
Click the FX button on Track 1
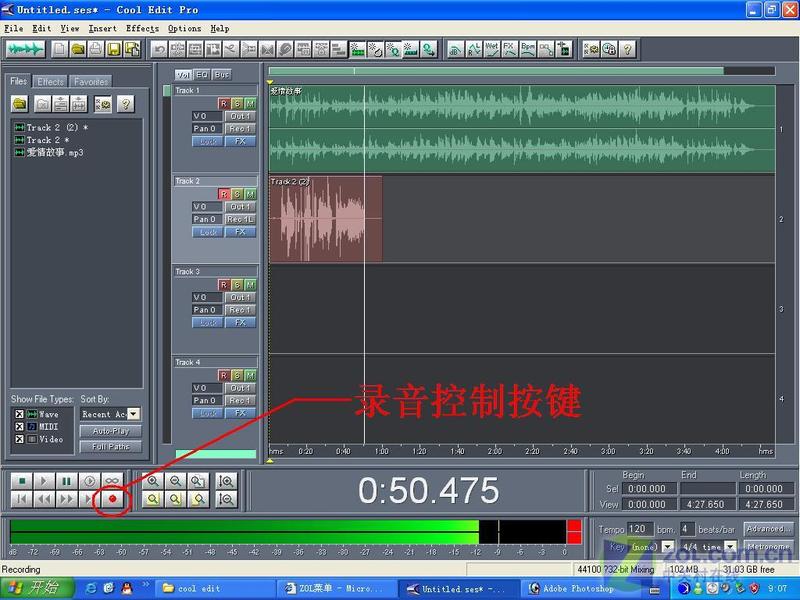click(240, 141)
